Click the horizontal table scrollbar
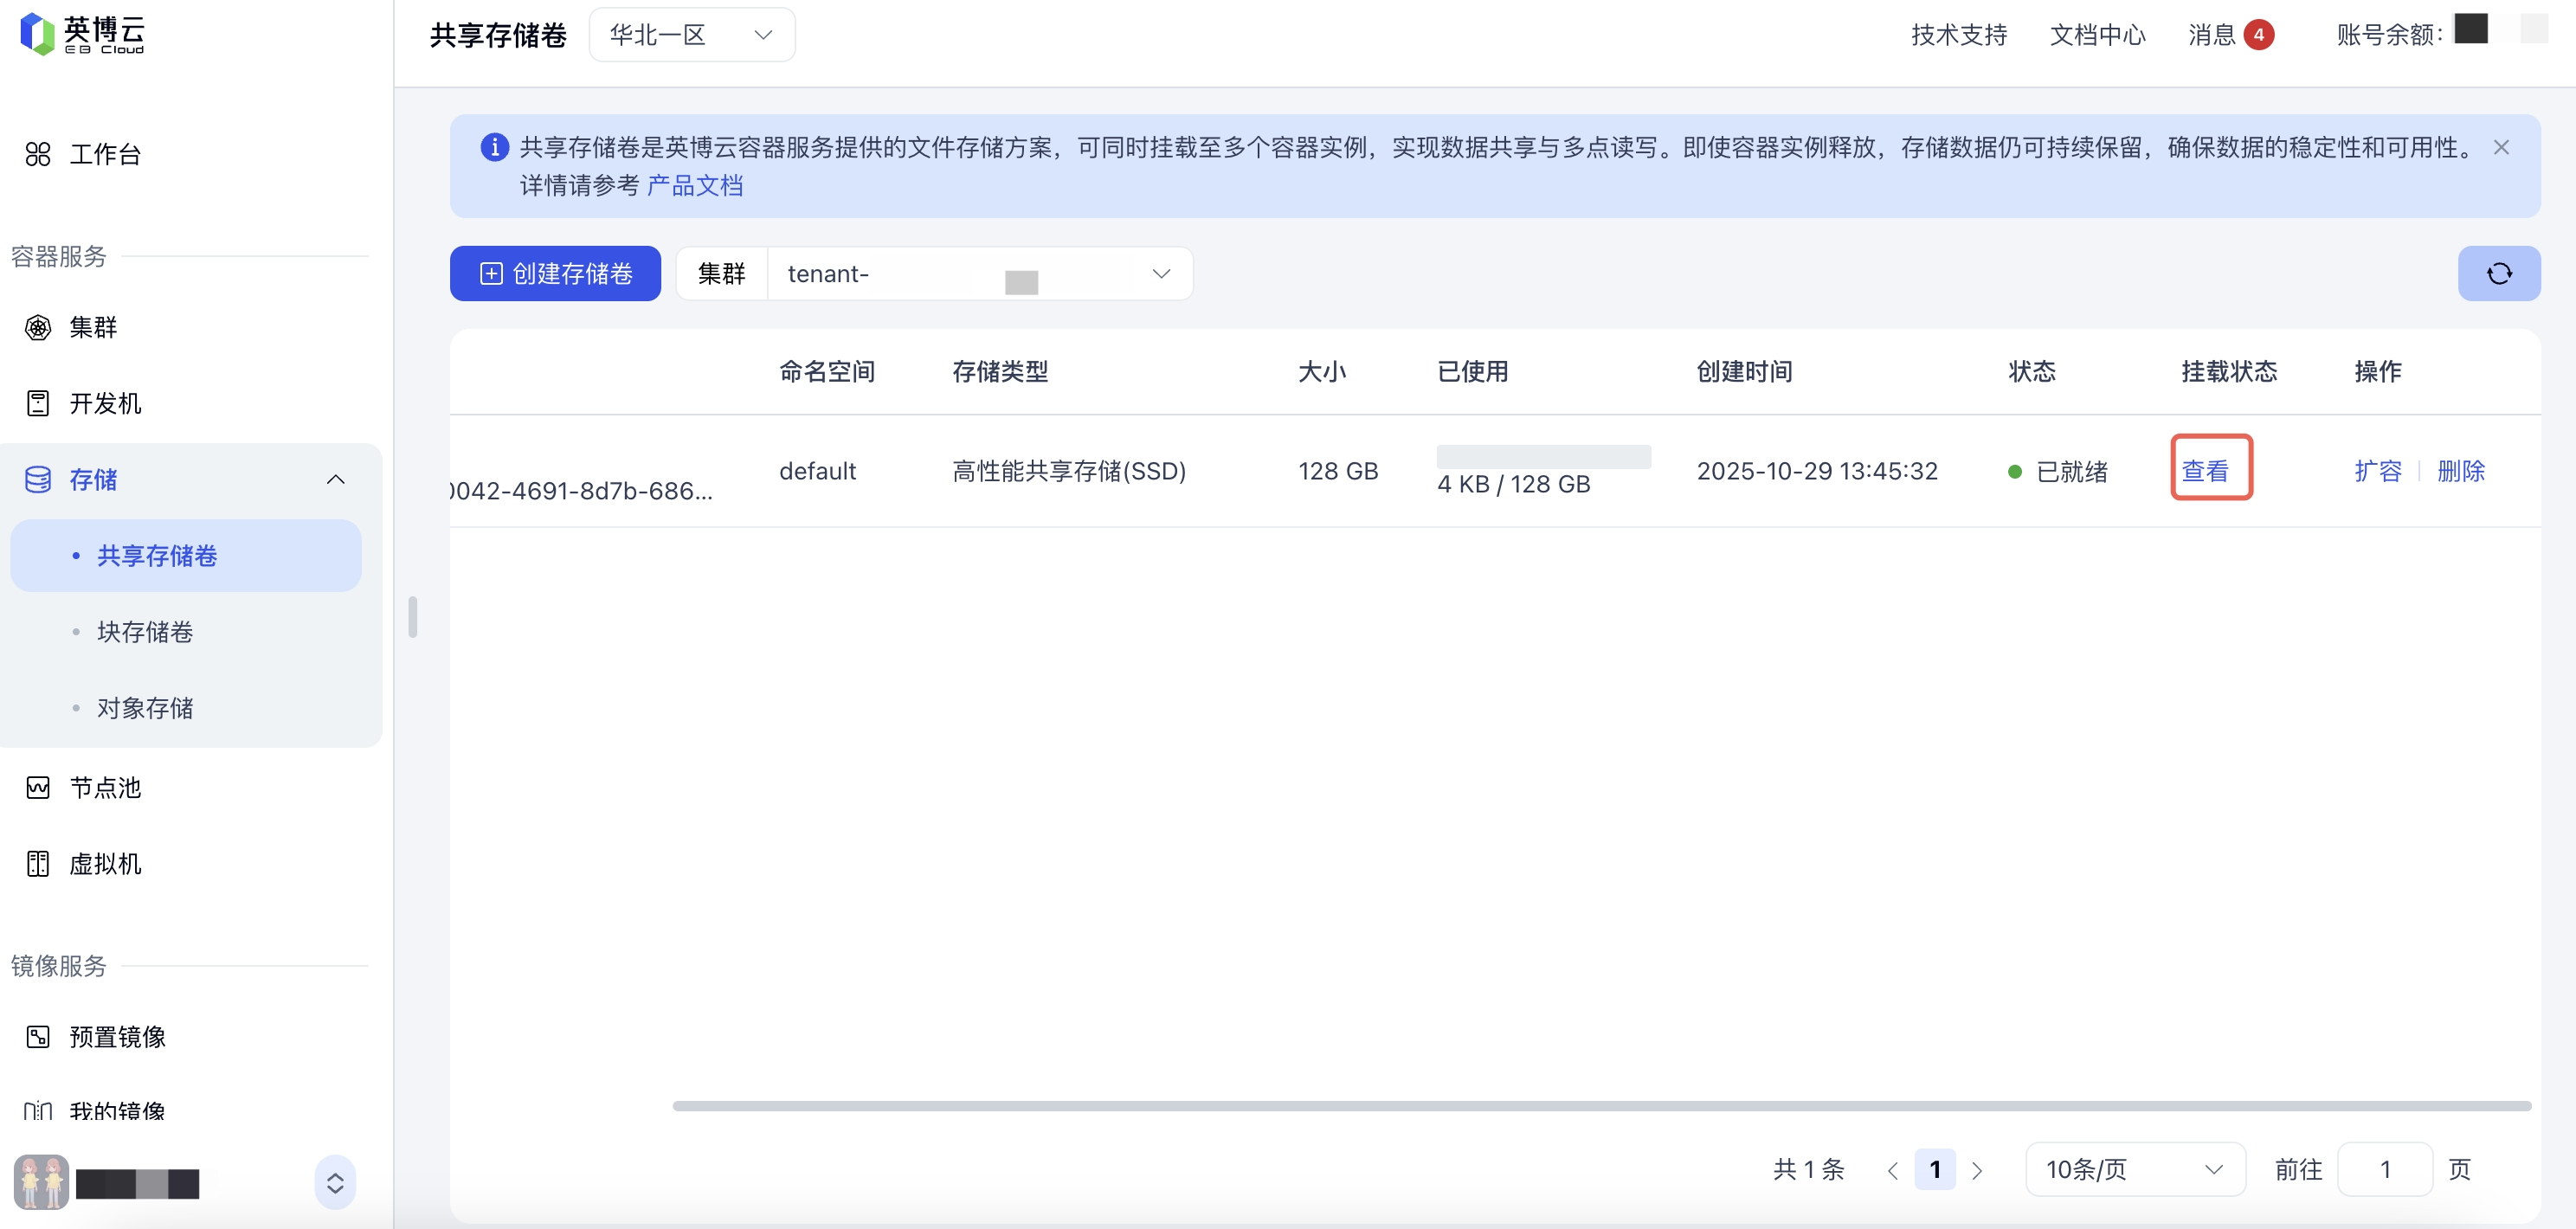 [1600, 1105]
